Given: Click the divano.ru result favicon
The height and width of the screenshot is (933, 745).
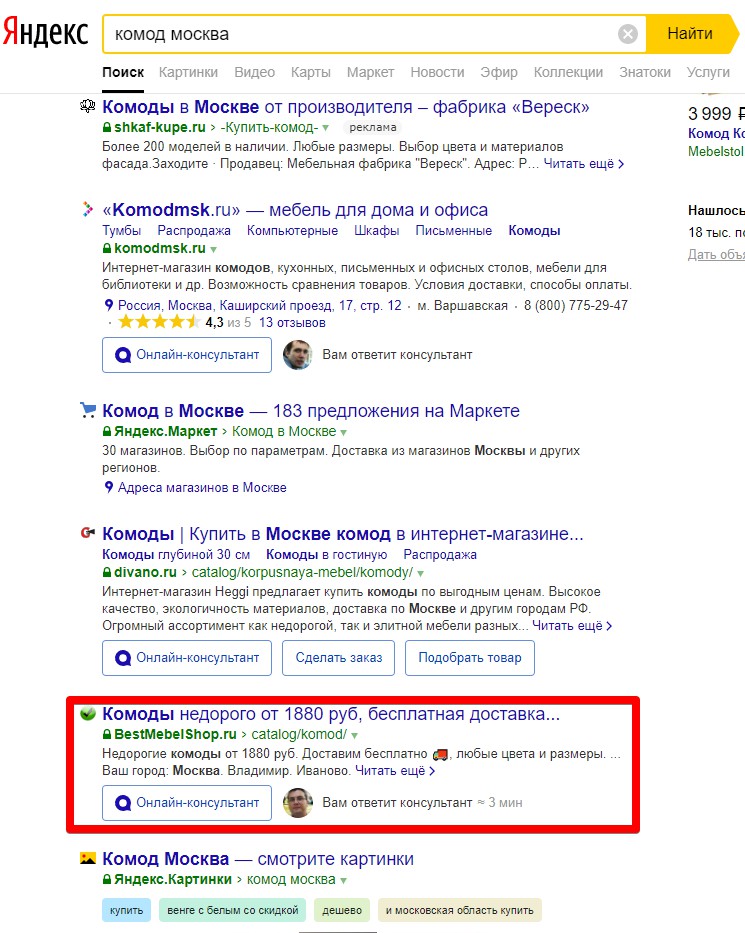Looking at the screenshot, I should coord(87,533).
